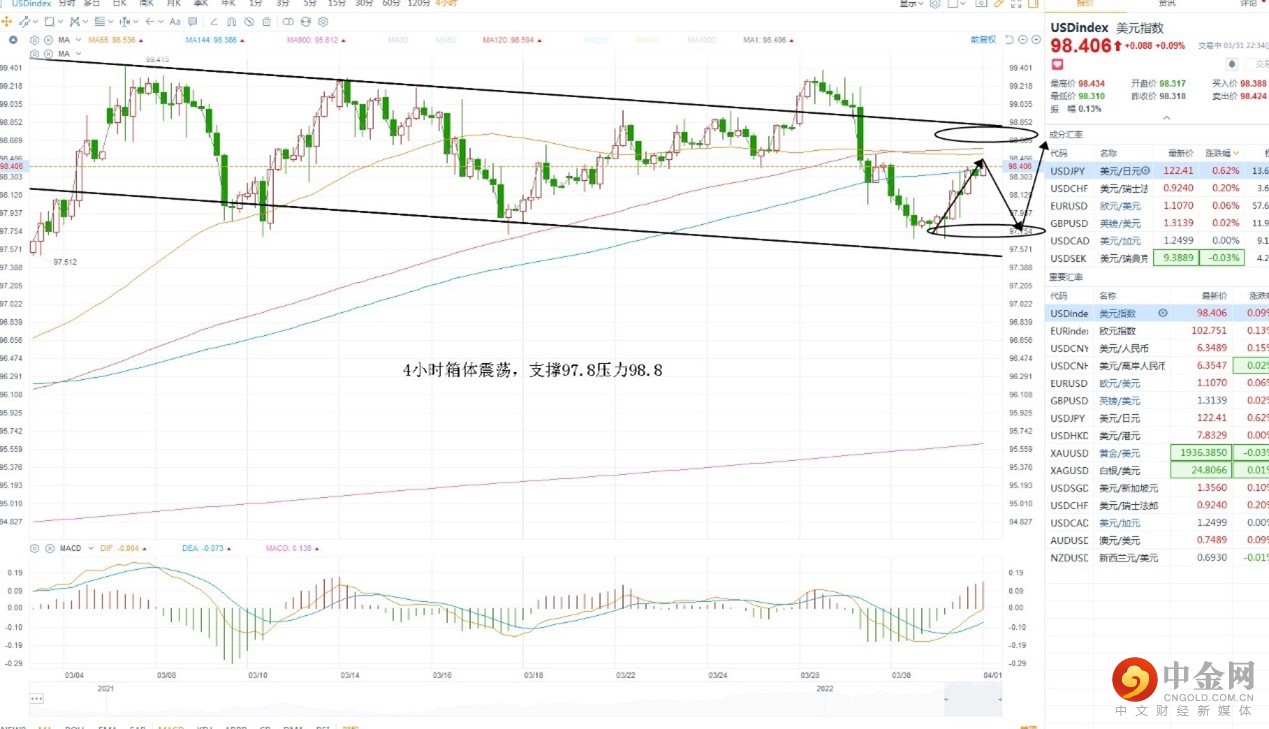This screenshot has width=1269, height=729.
Task: Open the arrow tool dropdown
Action: (x=161, y=22)
